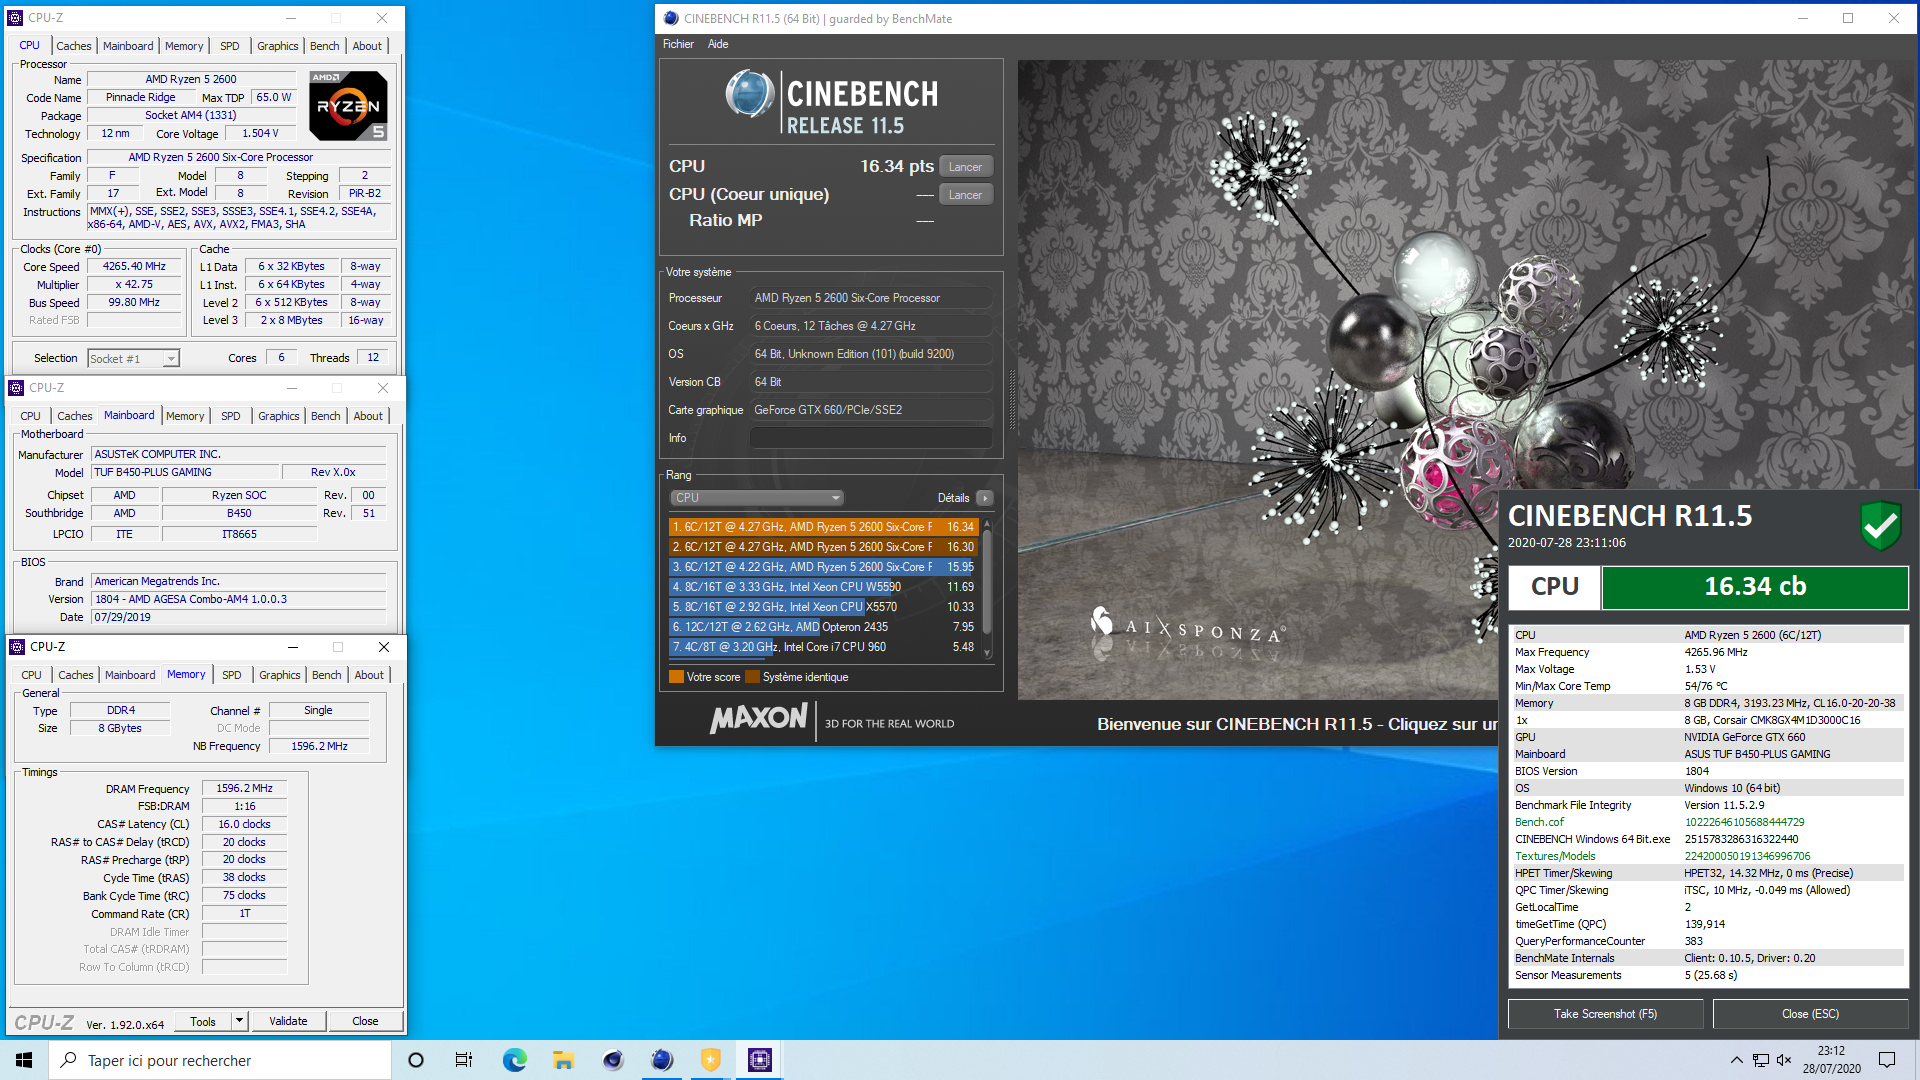Screen dimensions: 1920x1080
Task: Click the Détails arrow button
Action: coord(985,498)
